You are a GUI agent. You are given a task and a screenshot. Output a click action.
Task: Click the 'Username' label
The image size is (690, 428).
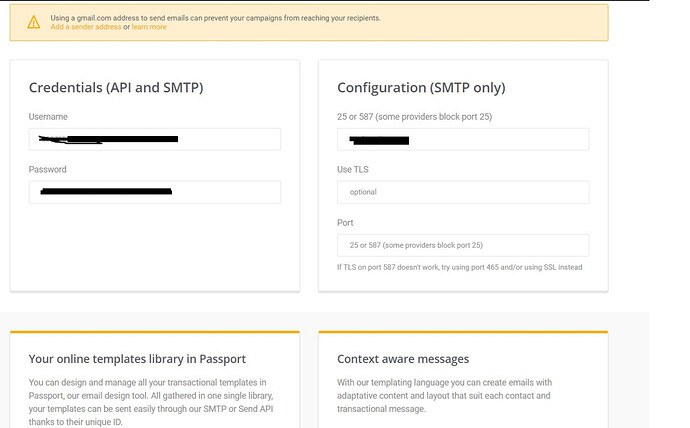point(48,117)
